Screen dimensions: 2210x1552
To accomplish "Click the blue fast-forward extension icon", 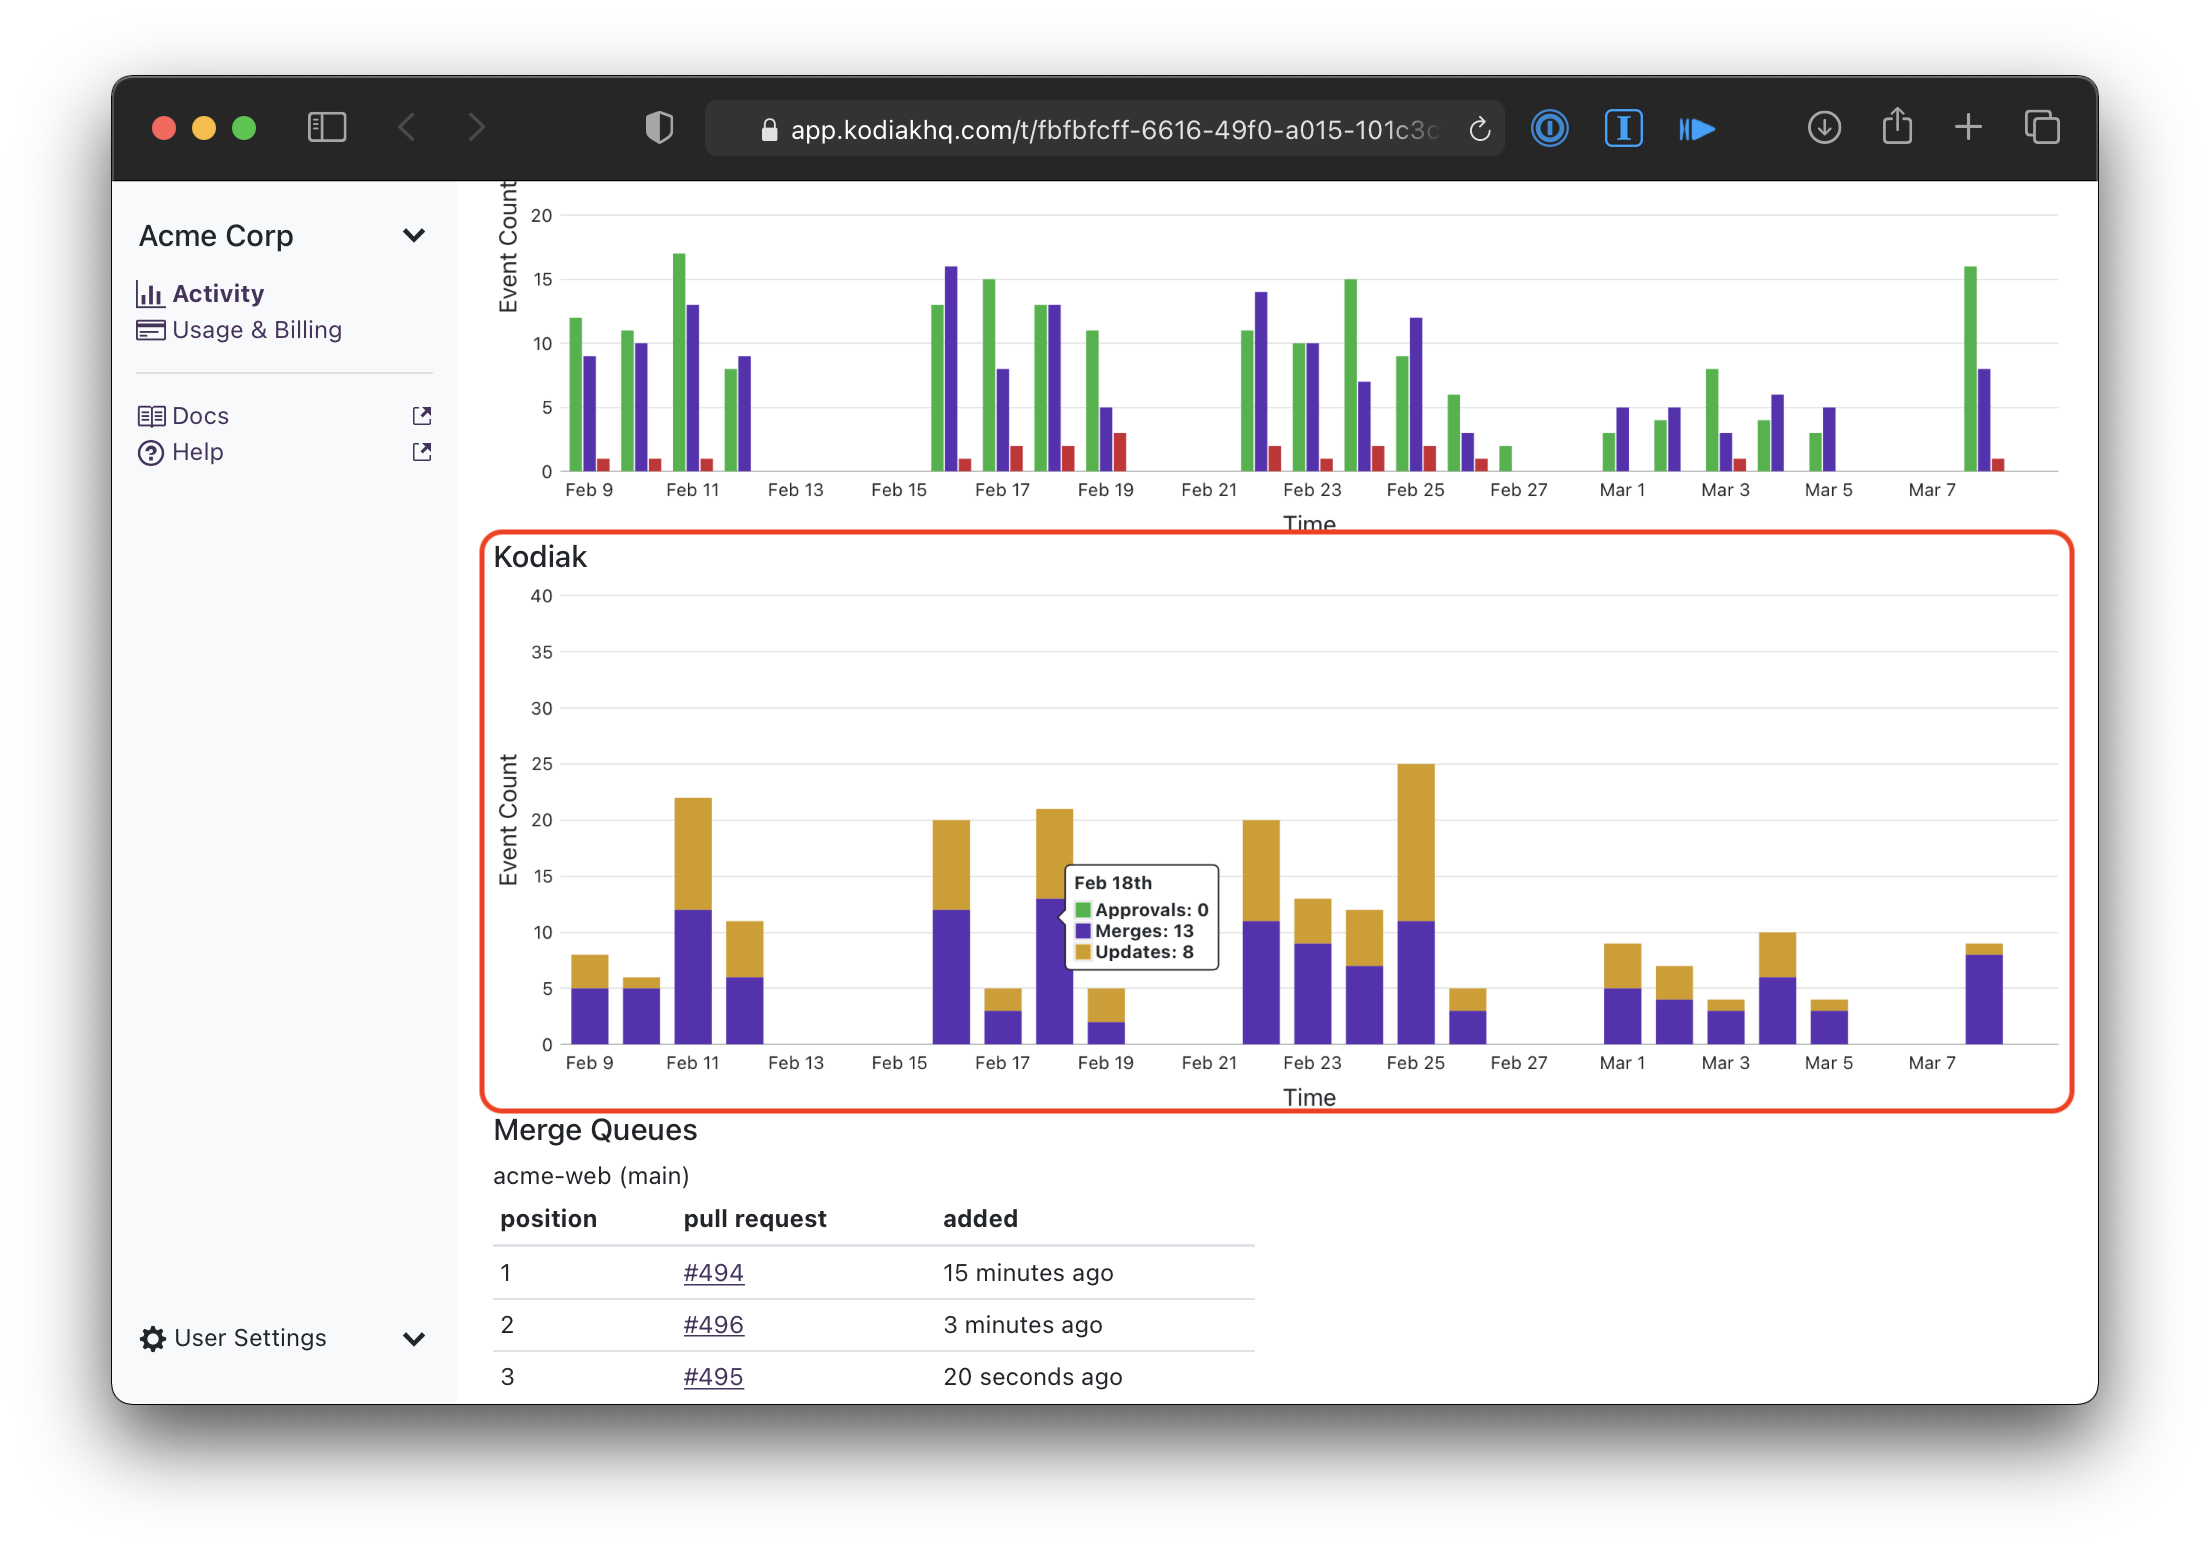I will coord(1697,129).
